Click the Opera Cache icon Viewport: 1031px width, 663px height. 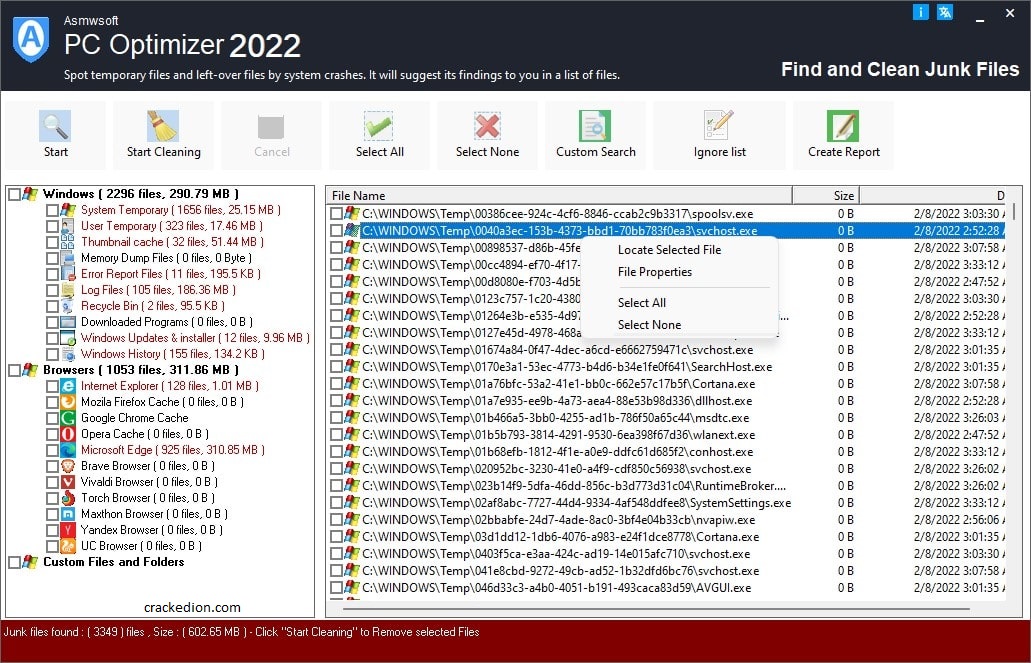click(68, 434)
